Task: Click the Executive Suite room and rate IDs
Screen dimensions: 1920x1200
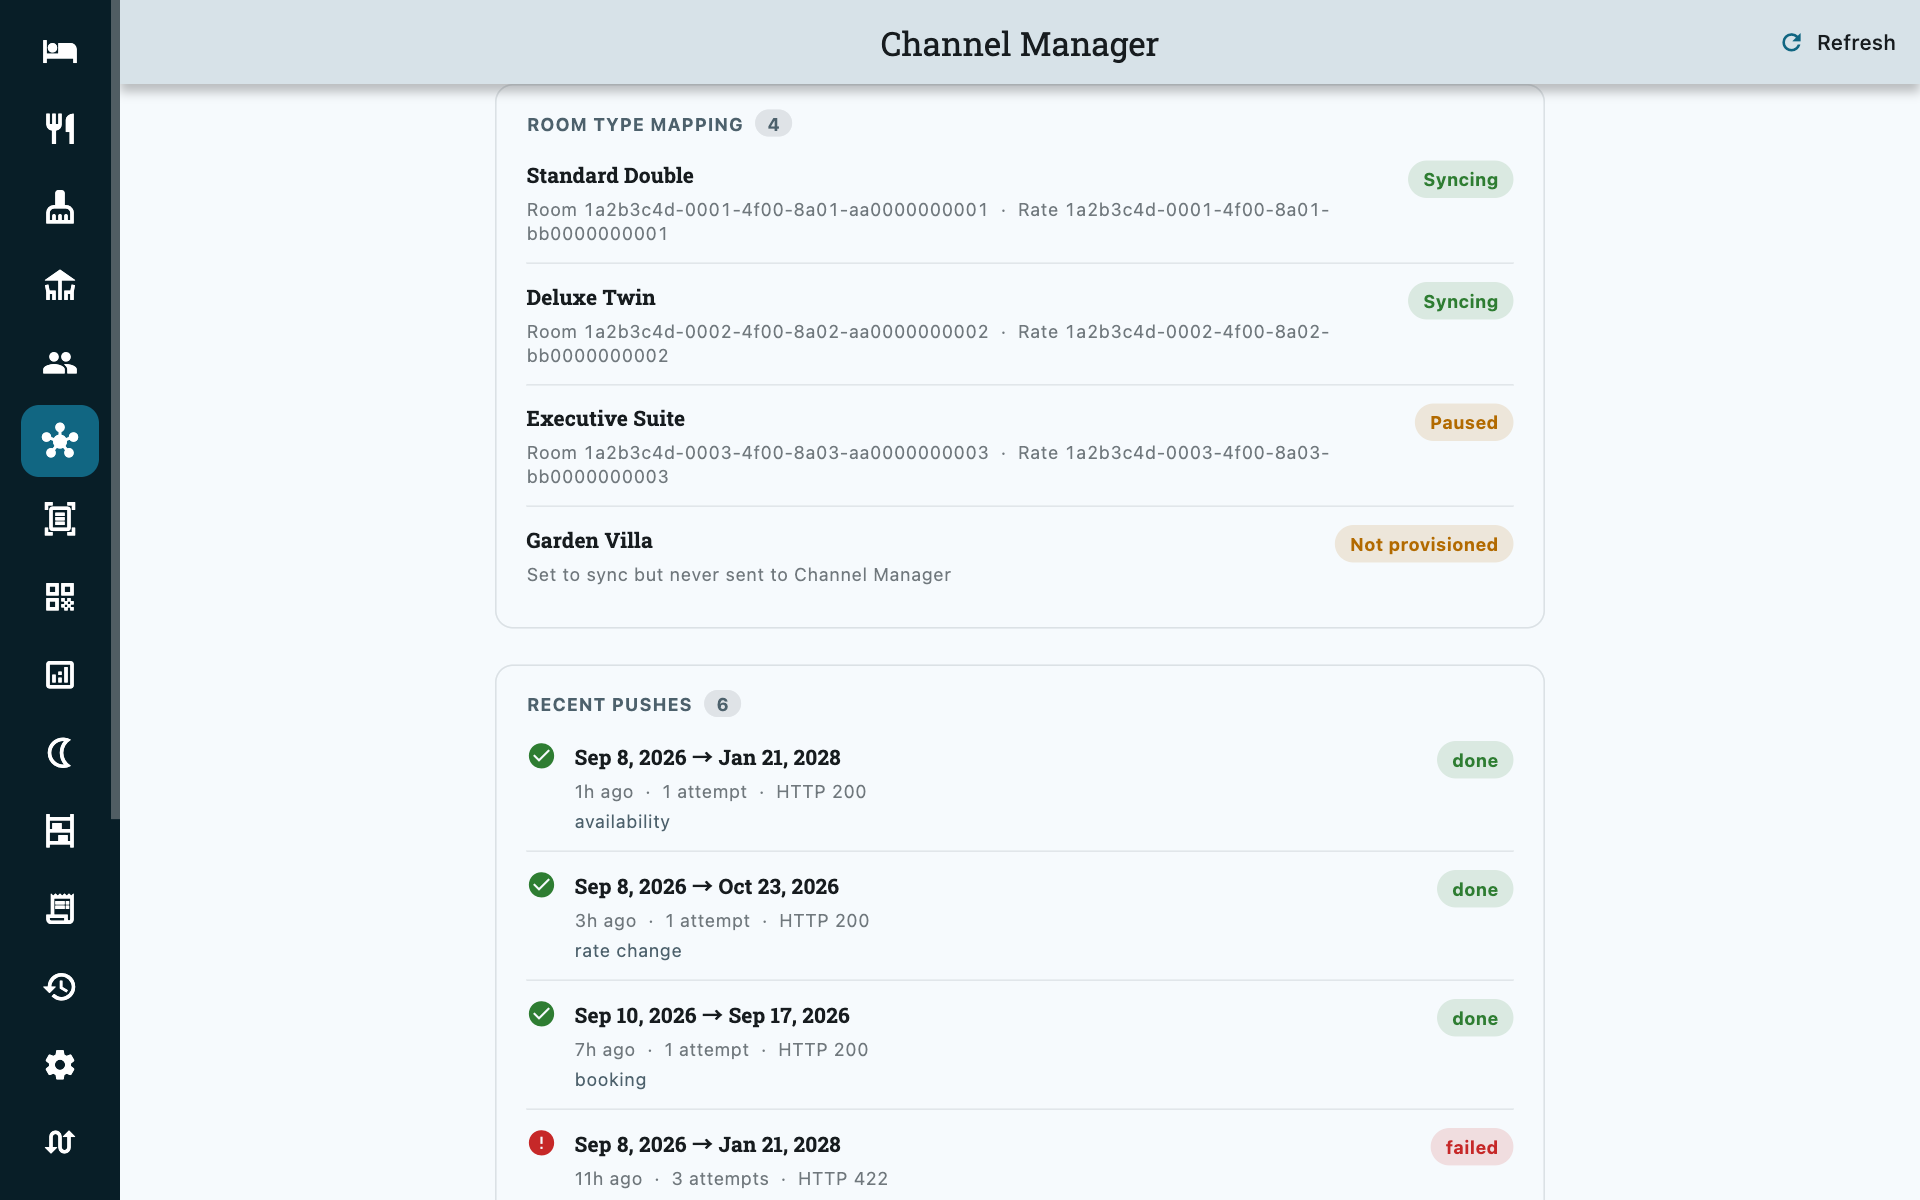Action: coord(928,465)
